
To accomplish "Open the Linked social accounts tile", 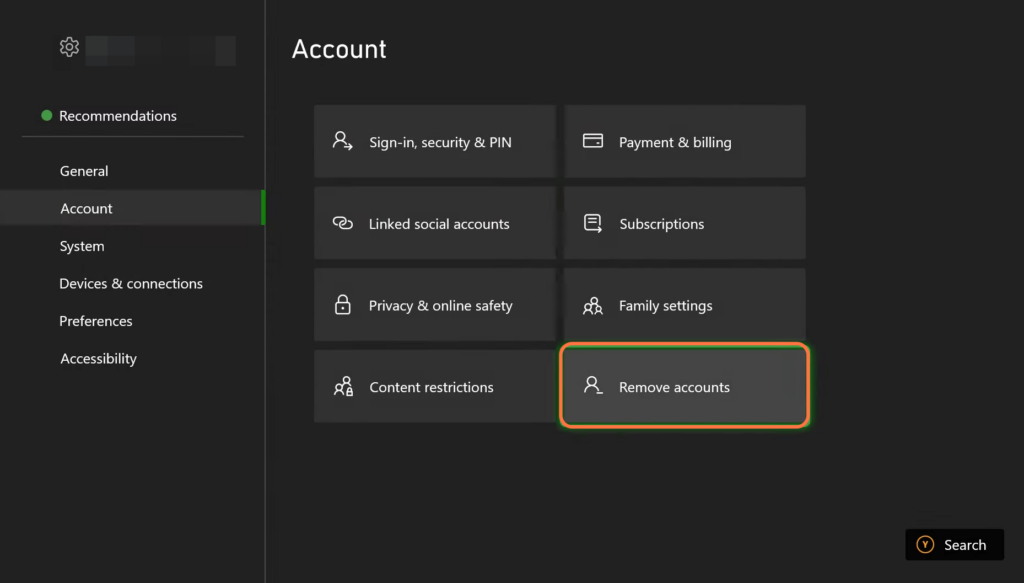I will pos(435,223).
